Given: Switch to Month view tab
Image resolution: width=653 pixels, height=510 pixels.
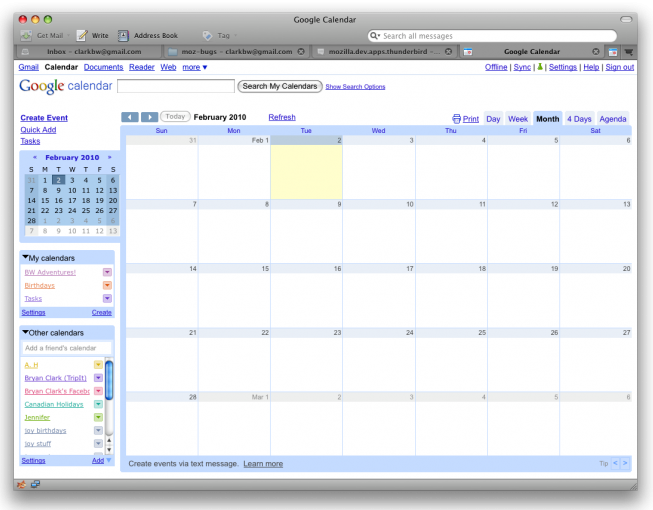Looking at the screenshot, I should click(548, 119).
